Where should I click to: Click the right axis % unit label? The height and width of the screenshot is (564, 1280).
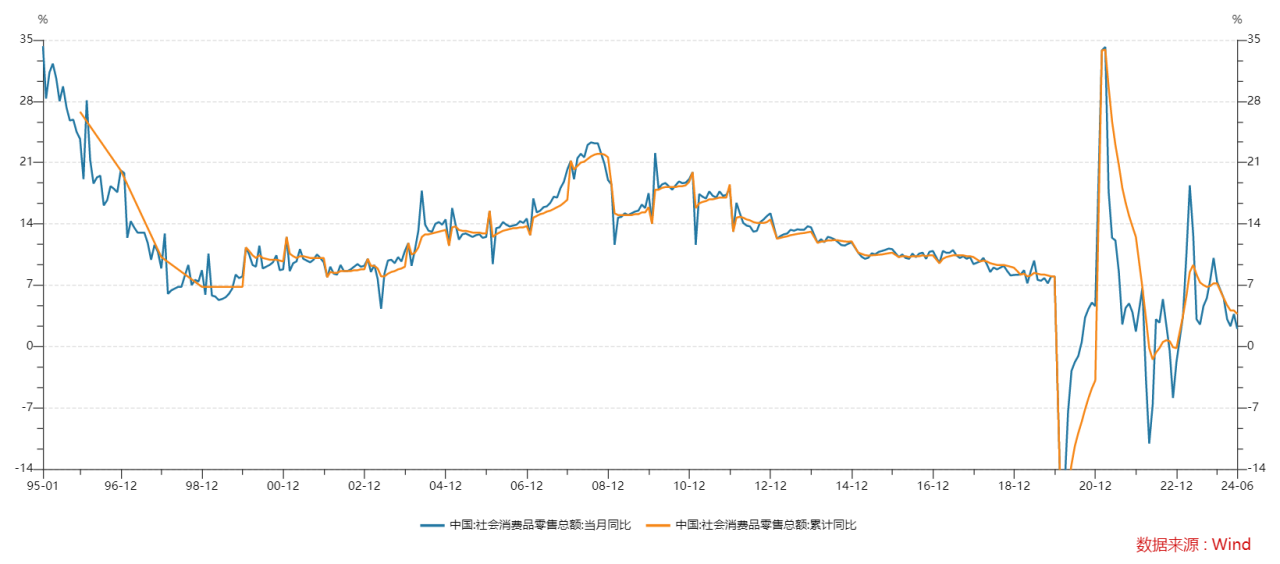click(x=1237, y=19)
